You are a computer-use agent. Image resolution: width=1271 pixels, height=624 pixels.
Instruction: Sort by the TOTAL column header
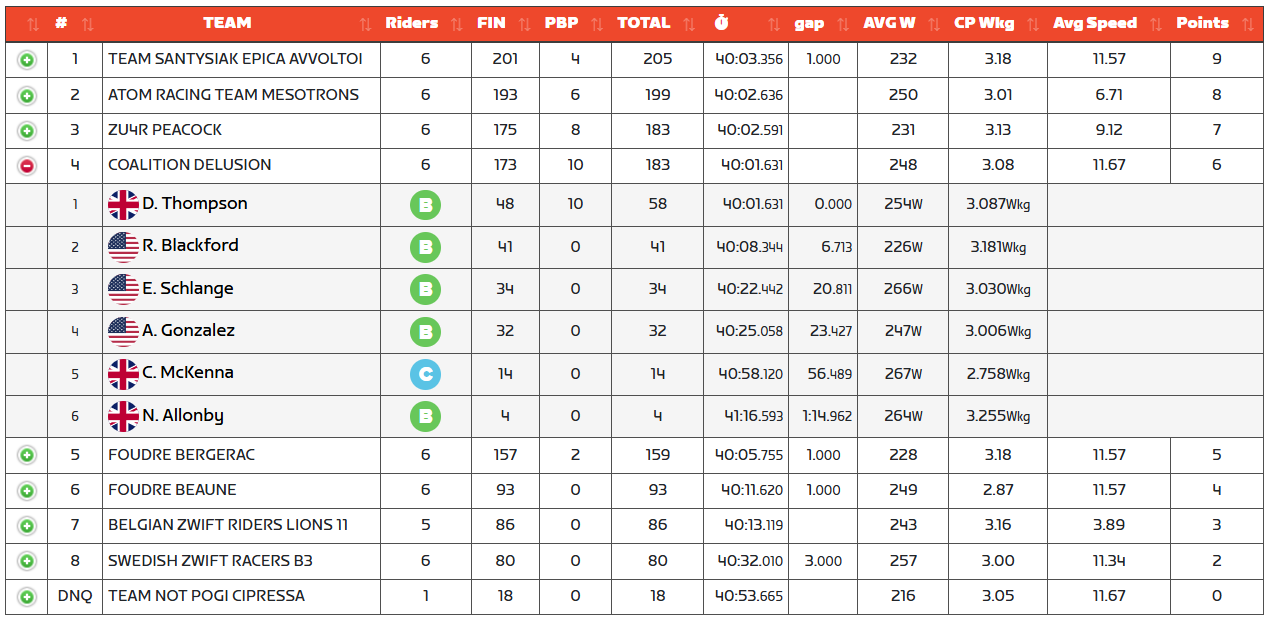(643, 23)
